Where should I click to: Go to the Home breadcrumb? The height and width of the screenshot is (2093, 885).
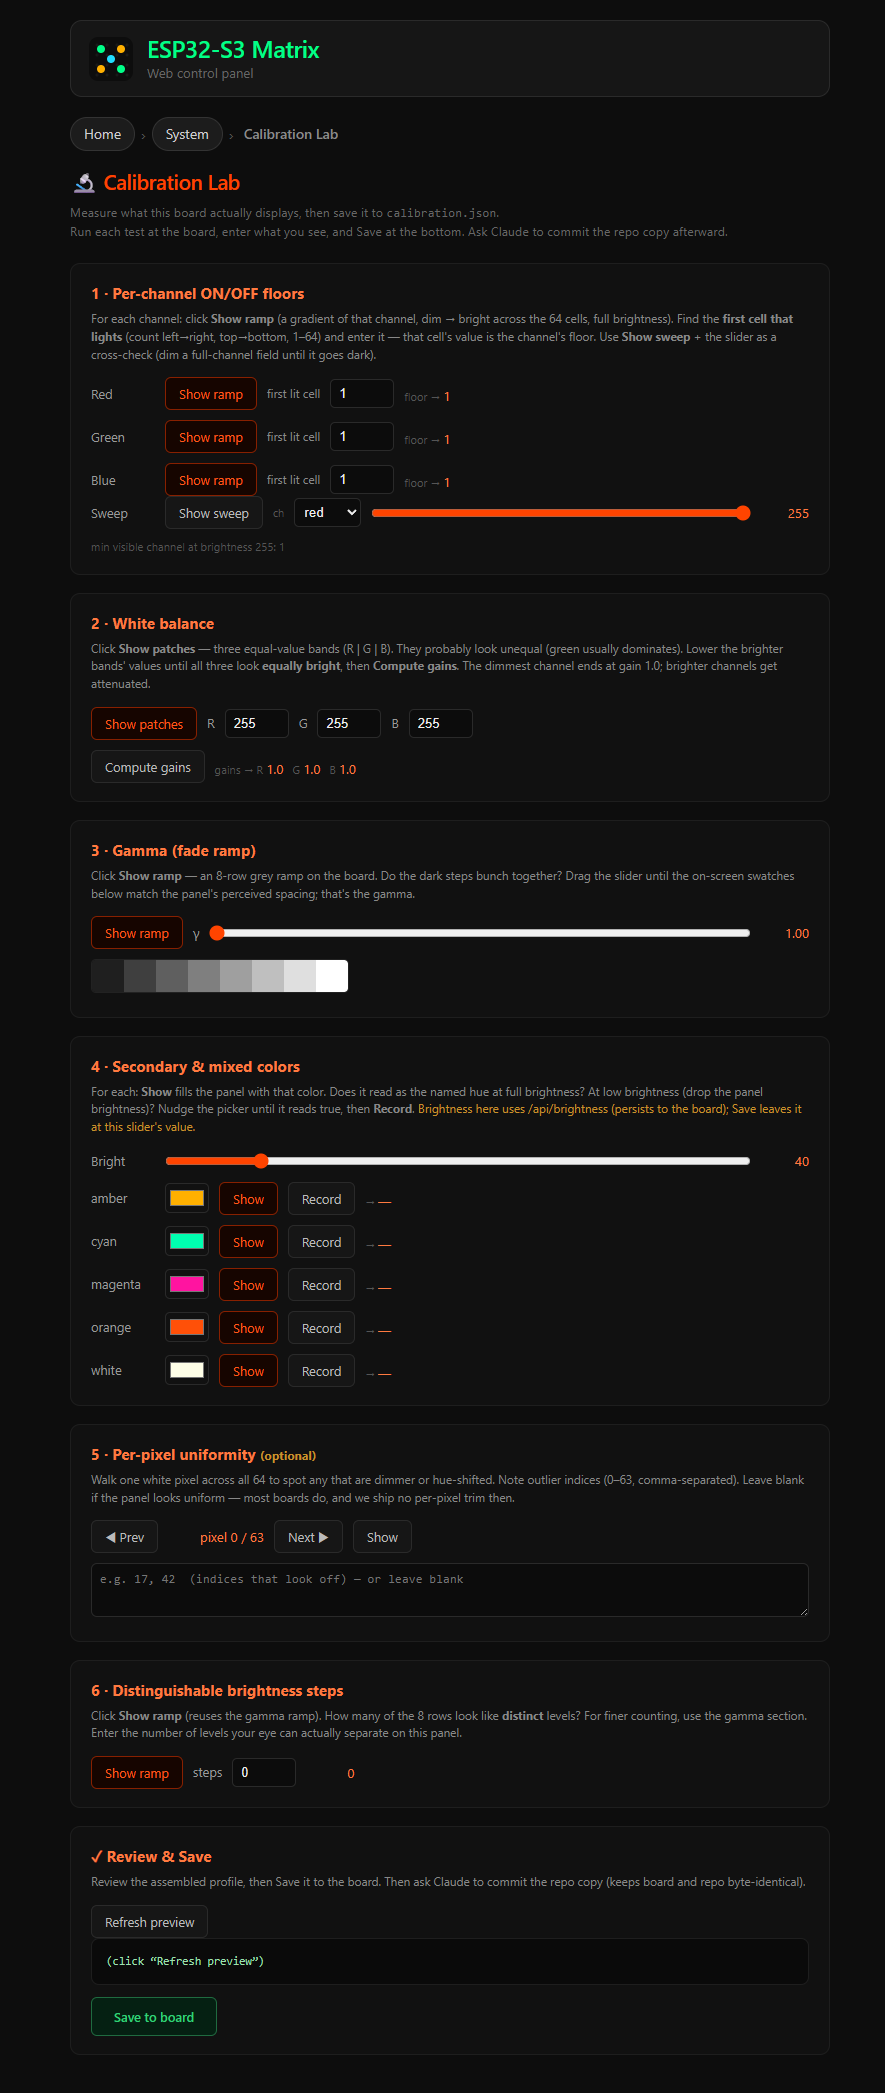pos(102,134)
